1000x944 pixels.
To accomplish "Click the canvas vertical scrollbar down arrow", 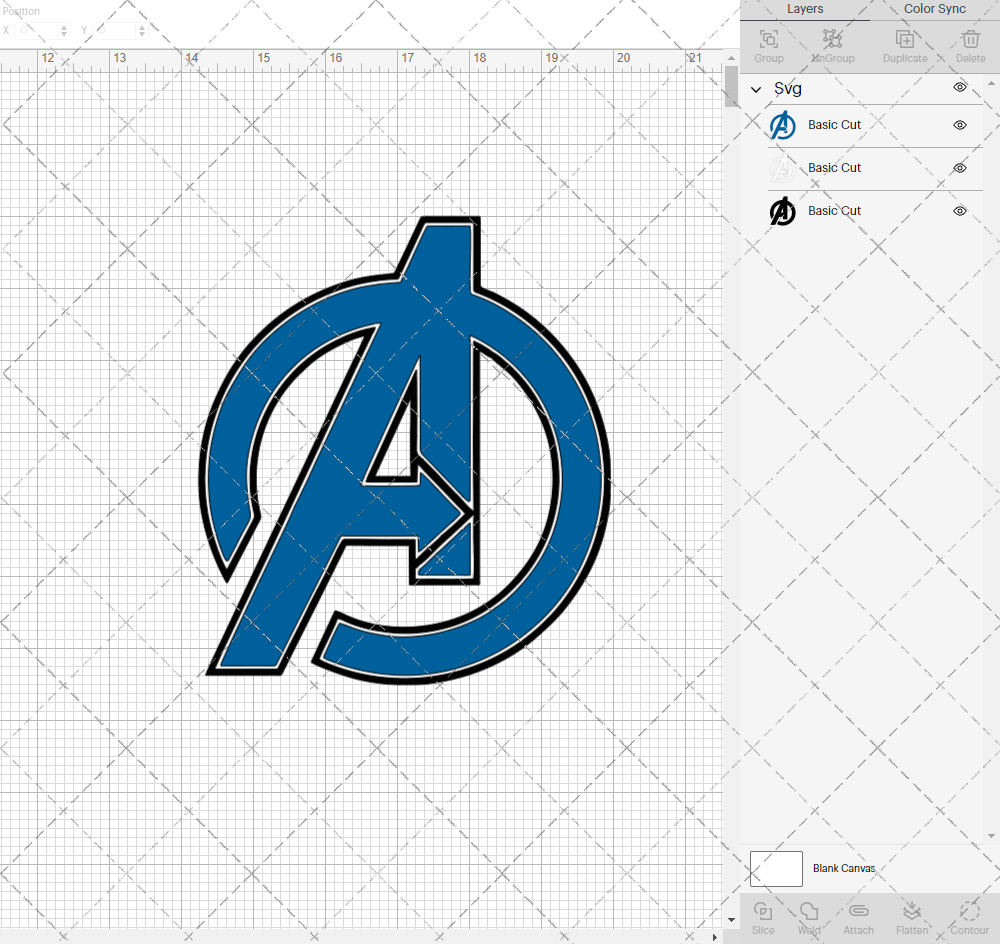I will pos(731,920).
